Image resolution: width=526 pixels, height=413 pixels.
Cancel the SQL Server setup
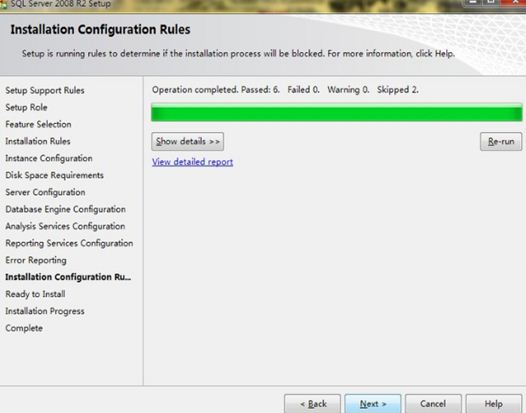click(x=433, y=404)
